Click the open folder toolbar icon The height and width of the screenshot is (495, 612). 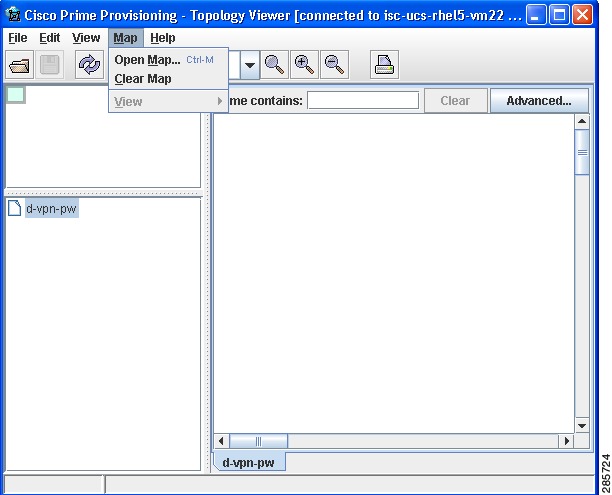(19, 64)
